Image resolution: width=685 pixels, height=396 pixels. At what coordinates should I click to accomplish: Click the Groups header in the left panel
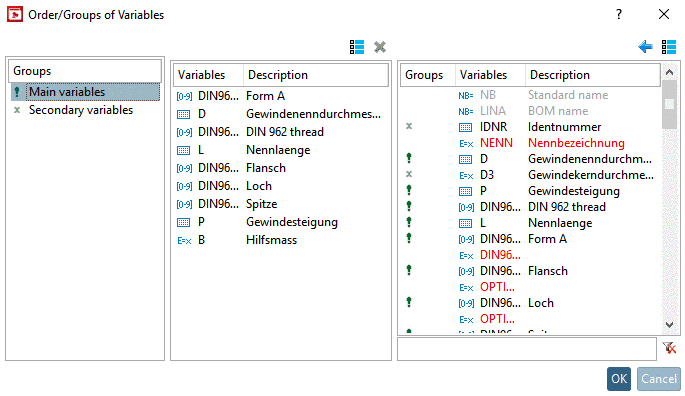[x=85, y=71]
